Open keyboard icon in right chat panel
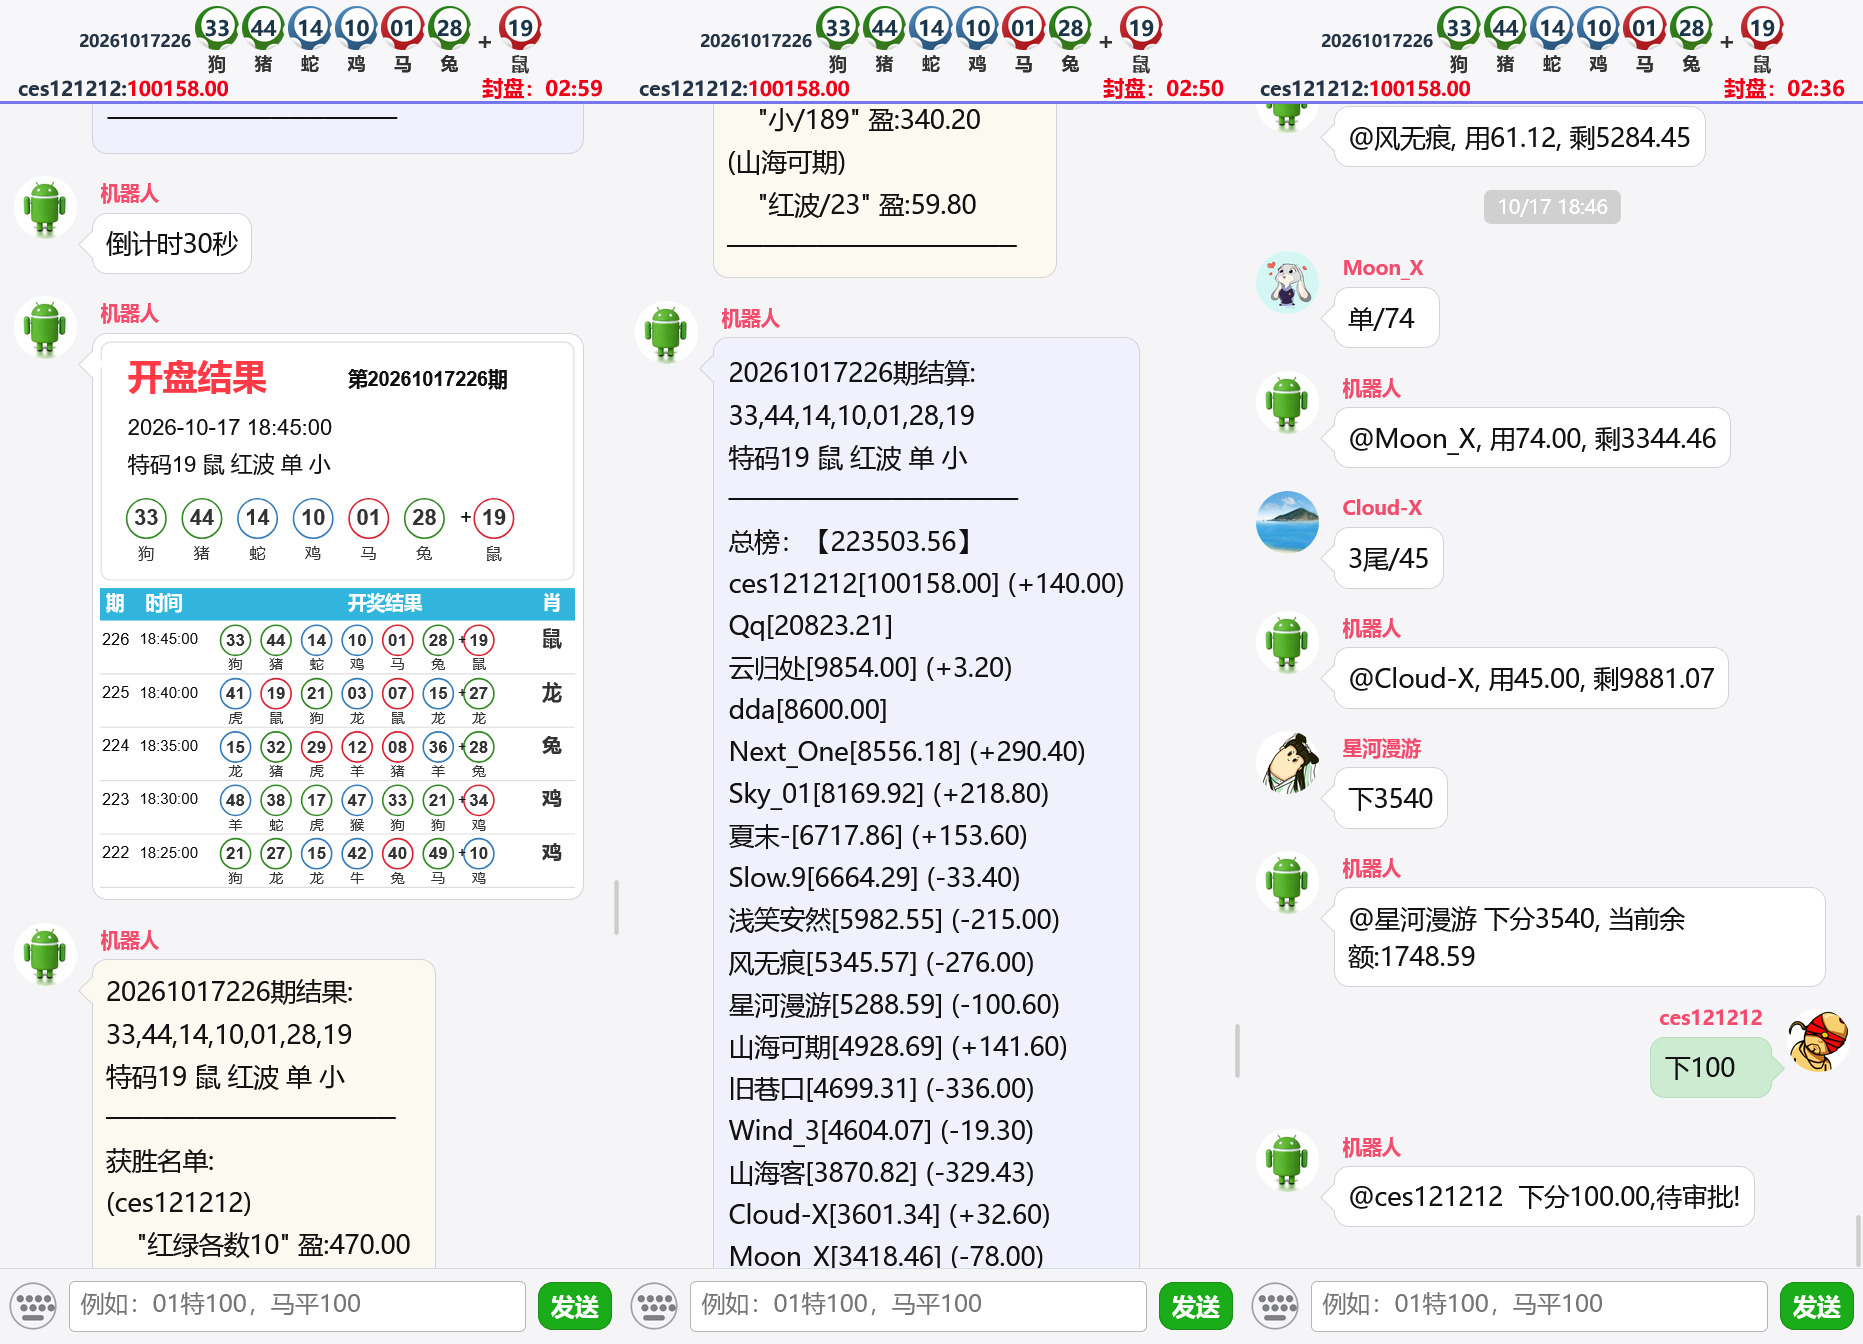The width and height of the screenshot is (1863, 1344). tap(1277, 1306)
